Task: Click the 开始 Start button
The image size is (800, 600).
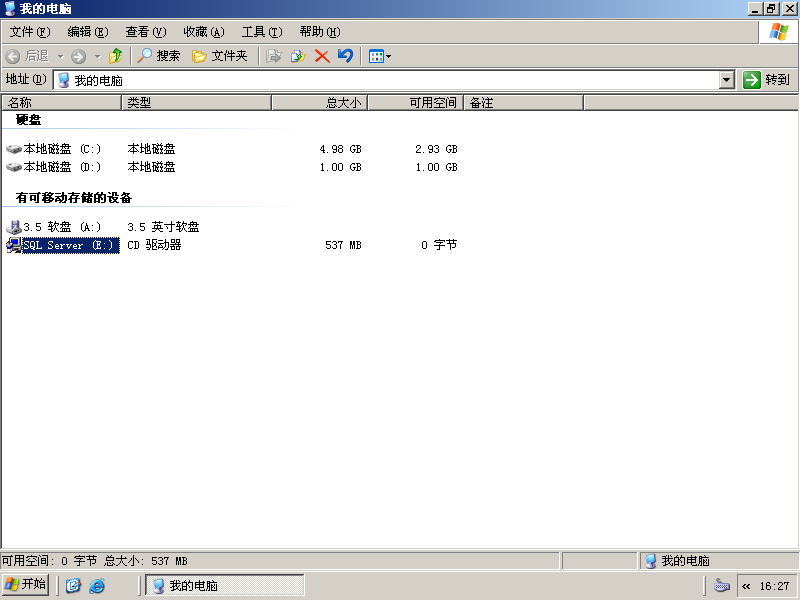Action: tap(26, 584)
